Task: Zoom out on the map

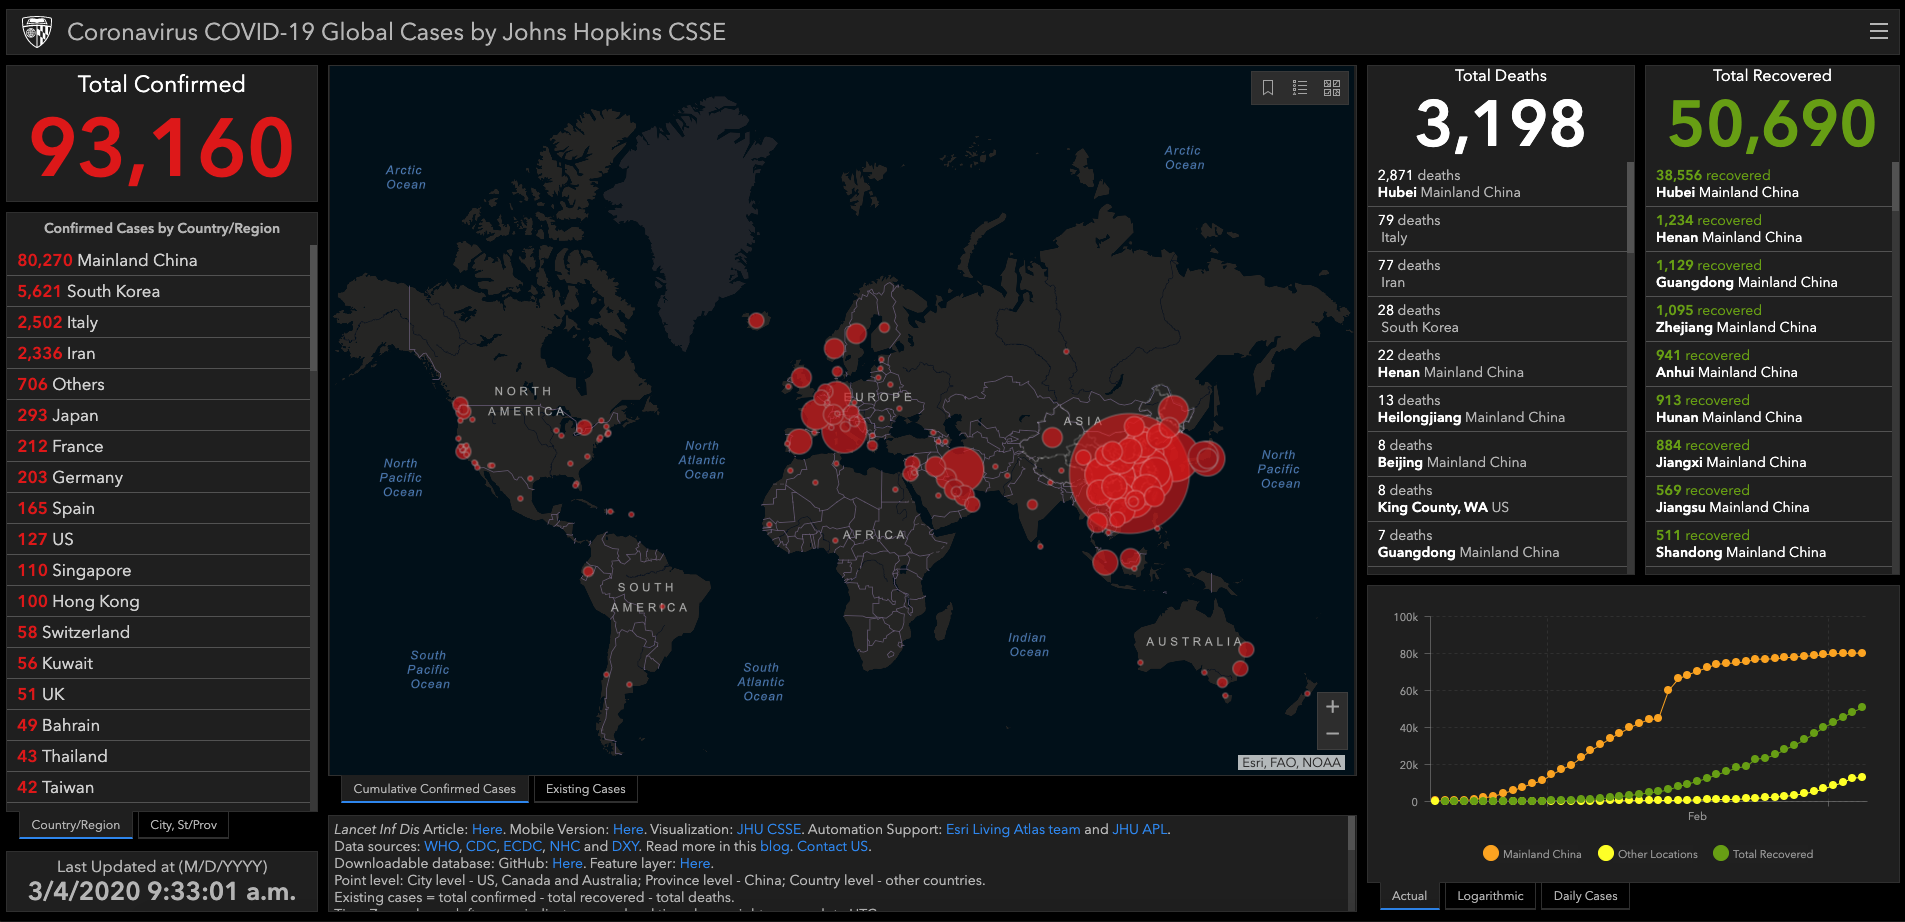Action: 1332,734
